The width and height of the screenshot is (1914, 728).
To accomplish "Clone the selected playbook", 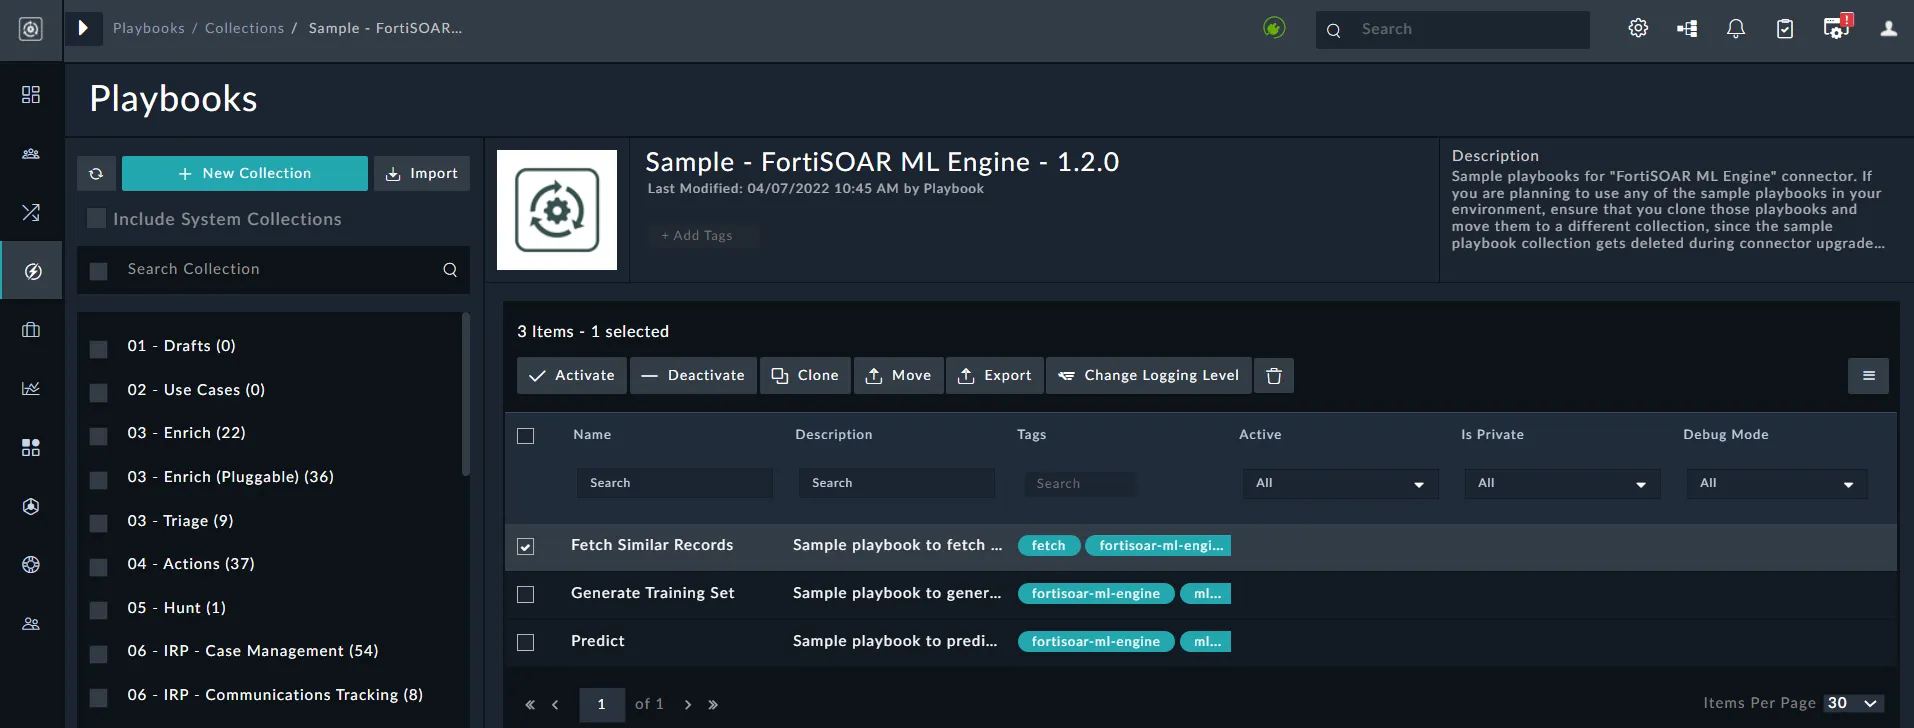I will point(805,376).
